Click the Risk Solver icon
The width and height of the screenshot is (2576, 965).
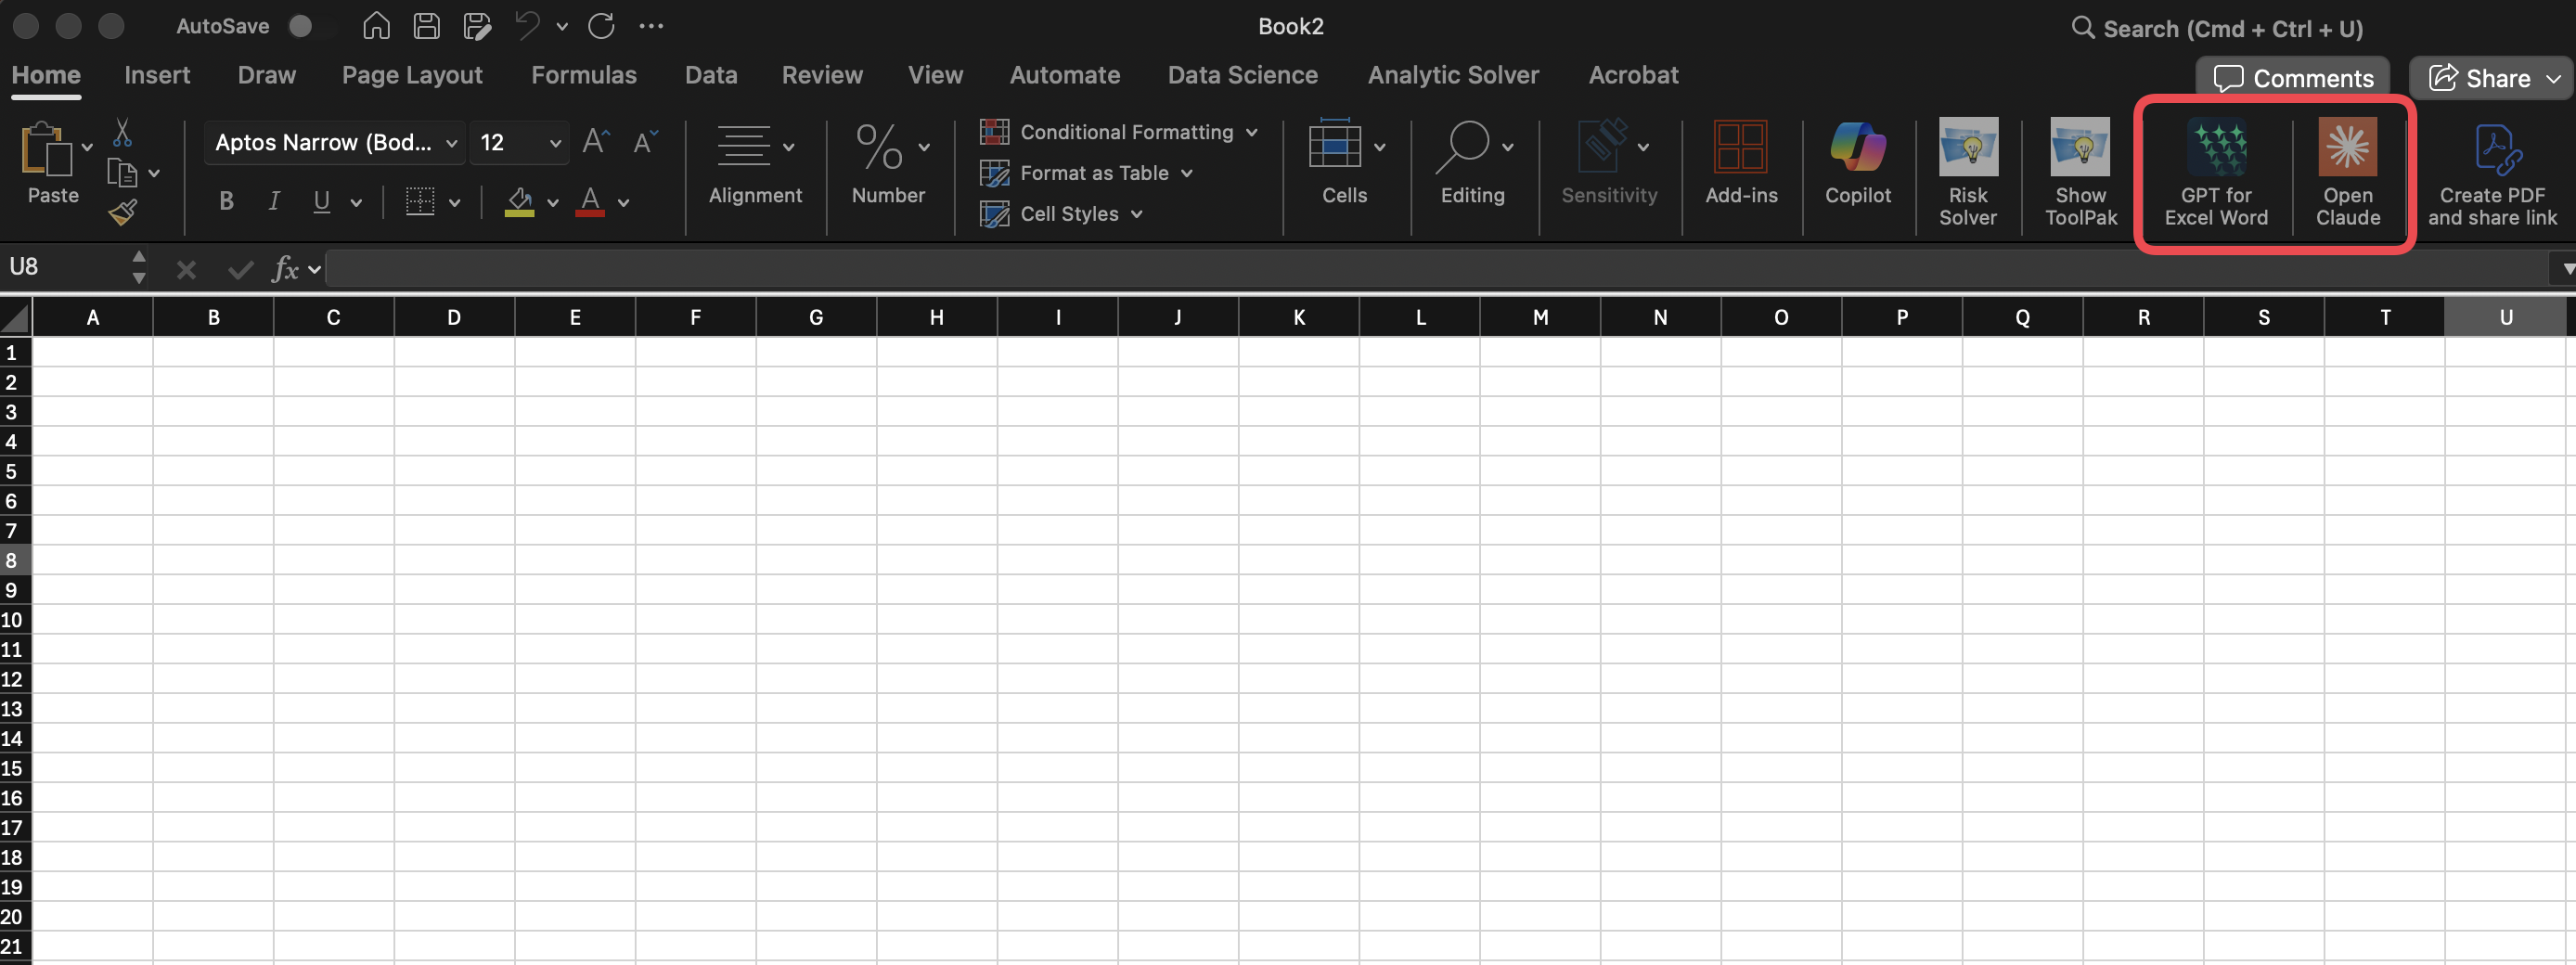pos(1967,170)
